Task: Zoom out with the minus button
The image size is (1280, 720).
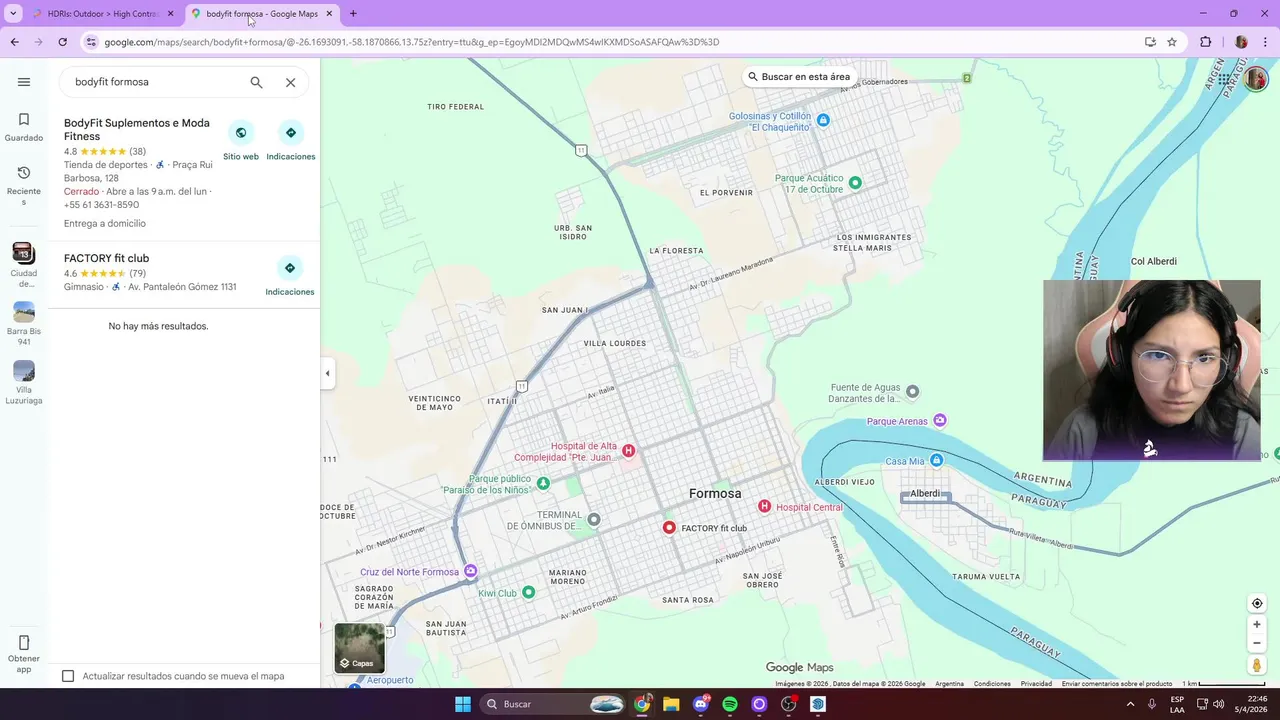Action: 1257,643
